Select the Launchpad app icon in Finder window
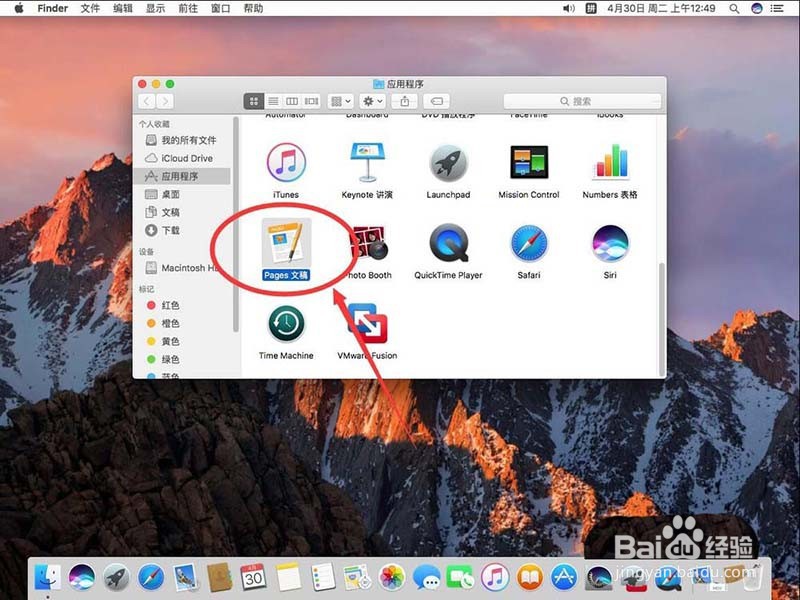Screen dimensions: 800x600 (448, 163)
